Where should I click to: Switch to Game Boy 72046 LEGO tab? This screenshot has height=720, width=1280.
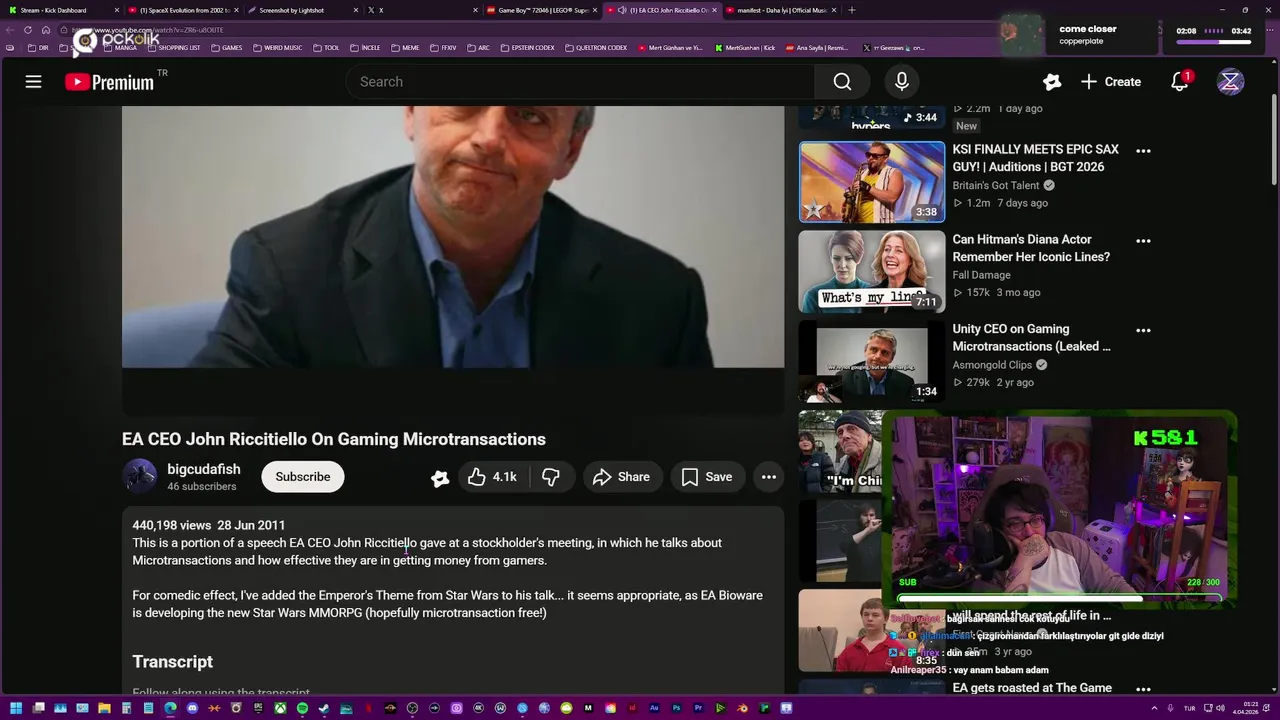coord(540,10)
